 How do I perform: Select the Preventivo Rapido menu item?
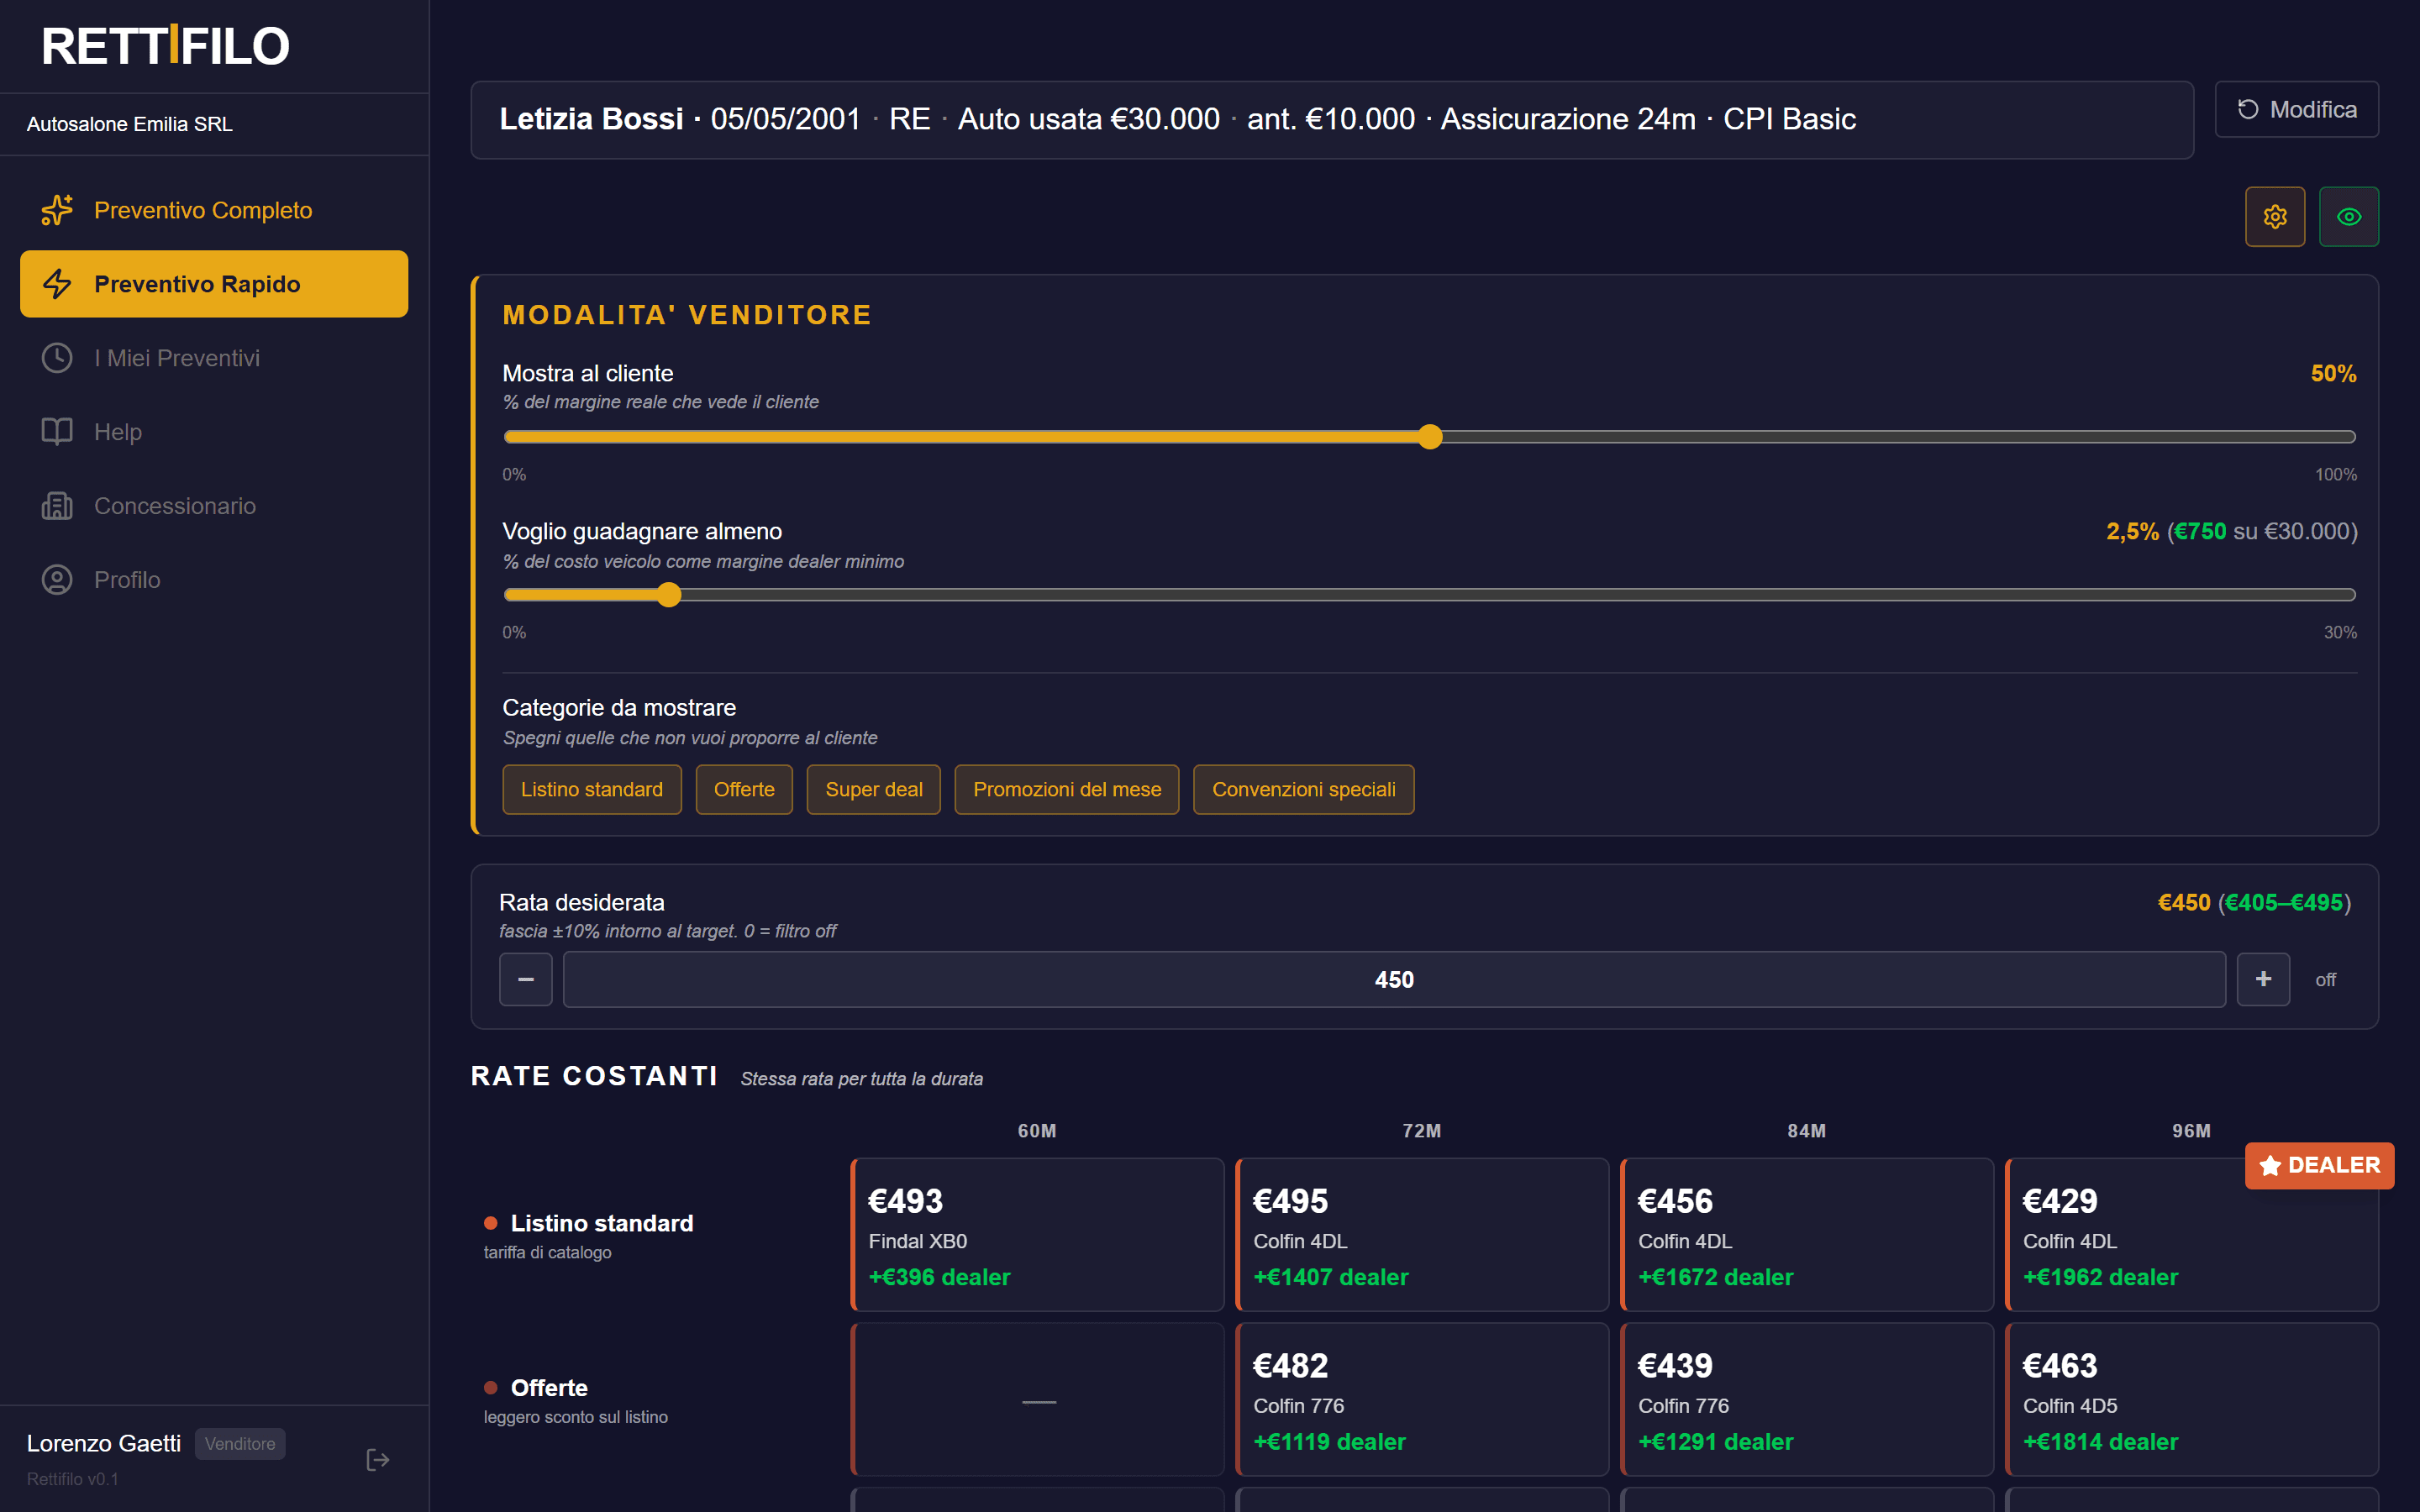pyautogui.click(x=214, y=284)
